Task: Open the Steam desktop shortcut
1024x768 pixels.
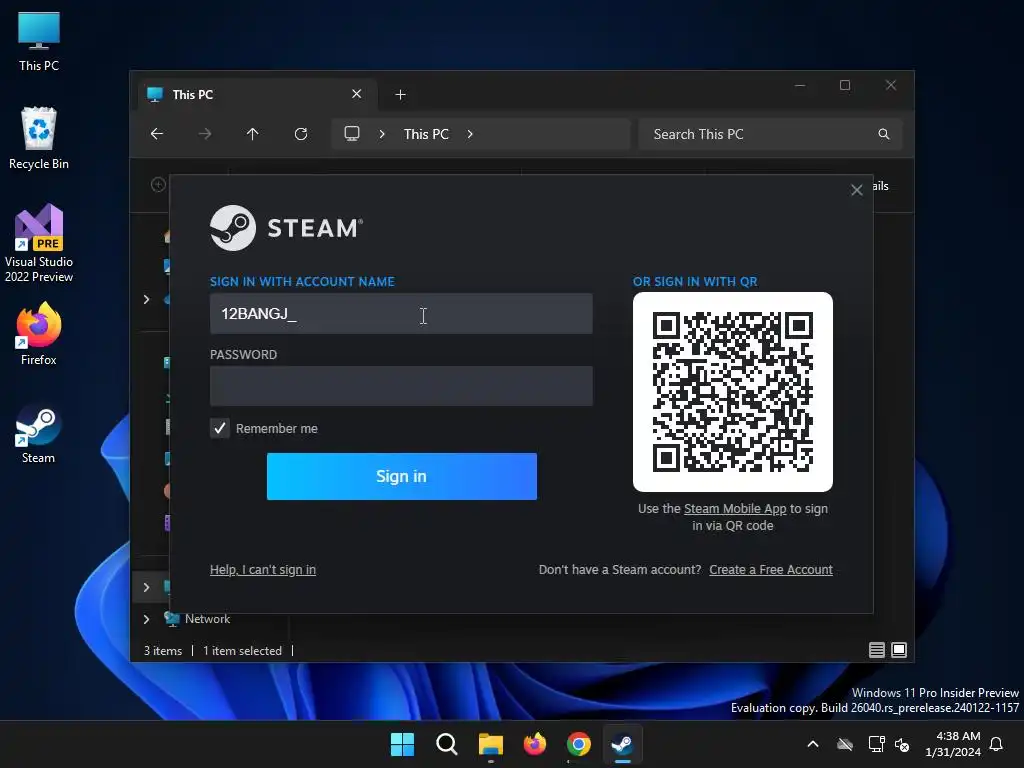Action: pos(39,434)
